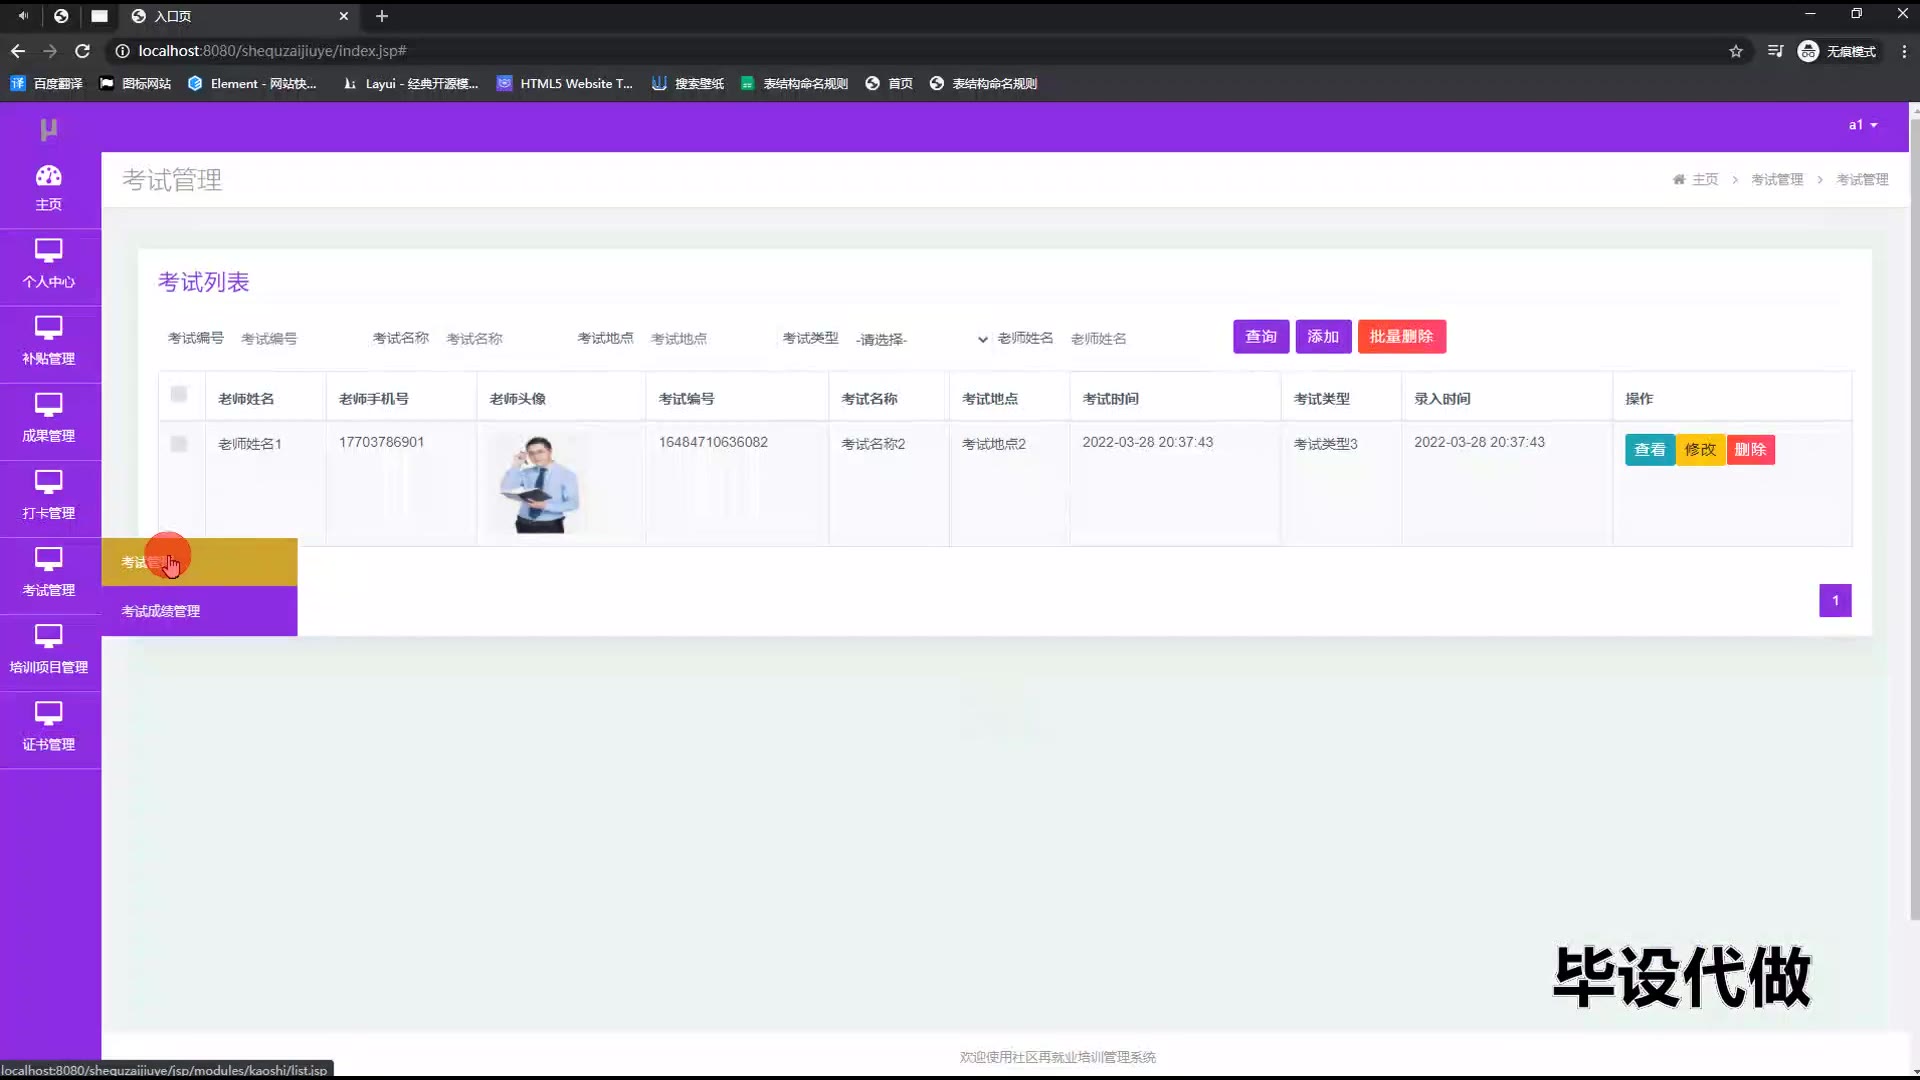This screenshot has height=1080, width=1920.
Task: Open 证书管理 sidebar icon
Action: coord(48,713)
